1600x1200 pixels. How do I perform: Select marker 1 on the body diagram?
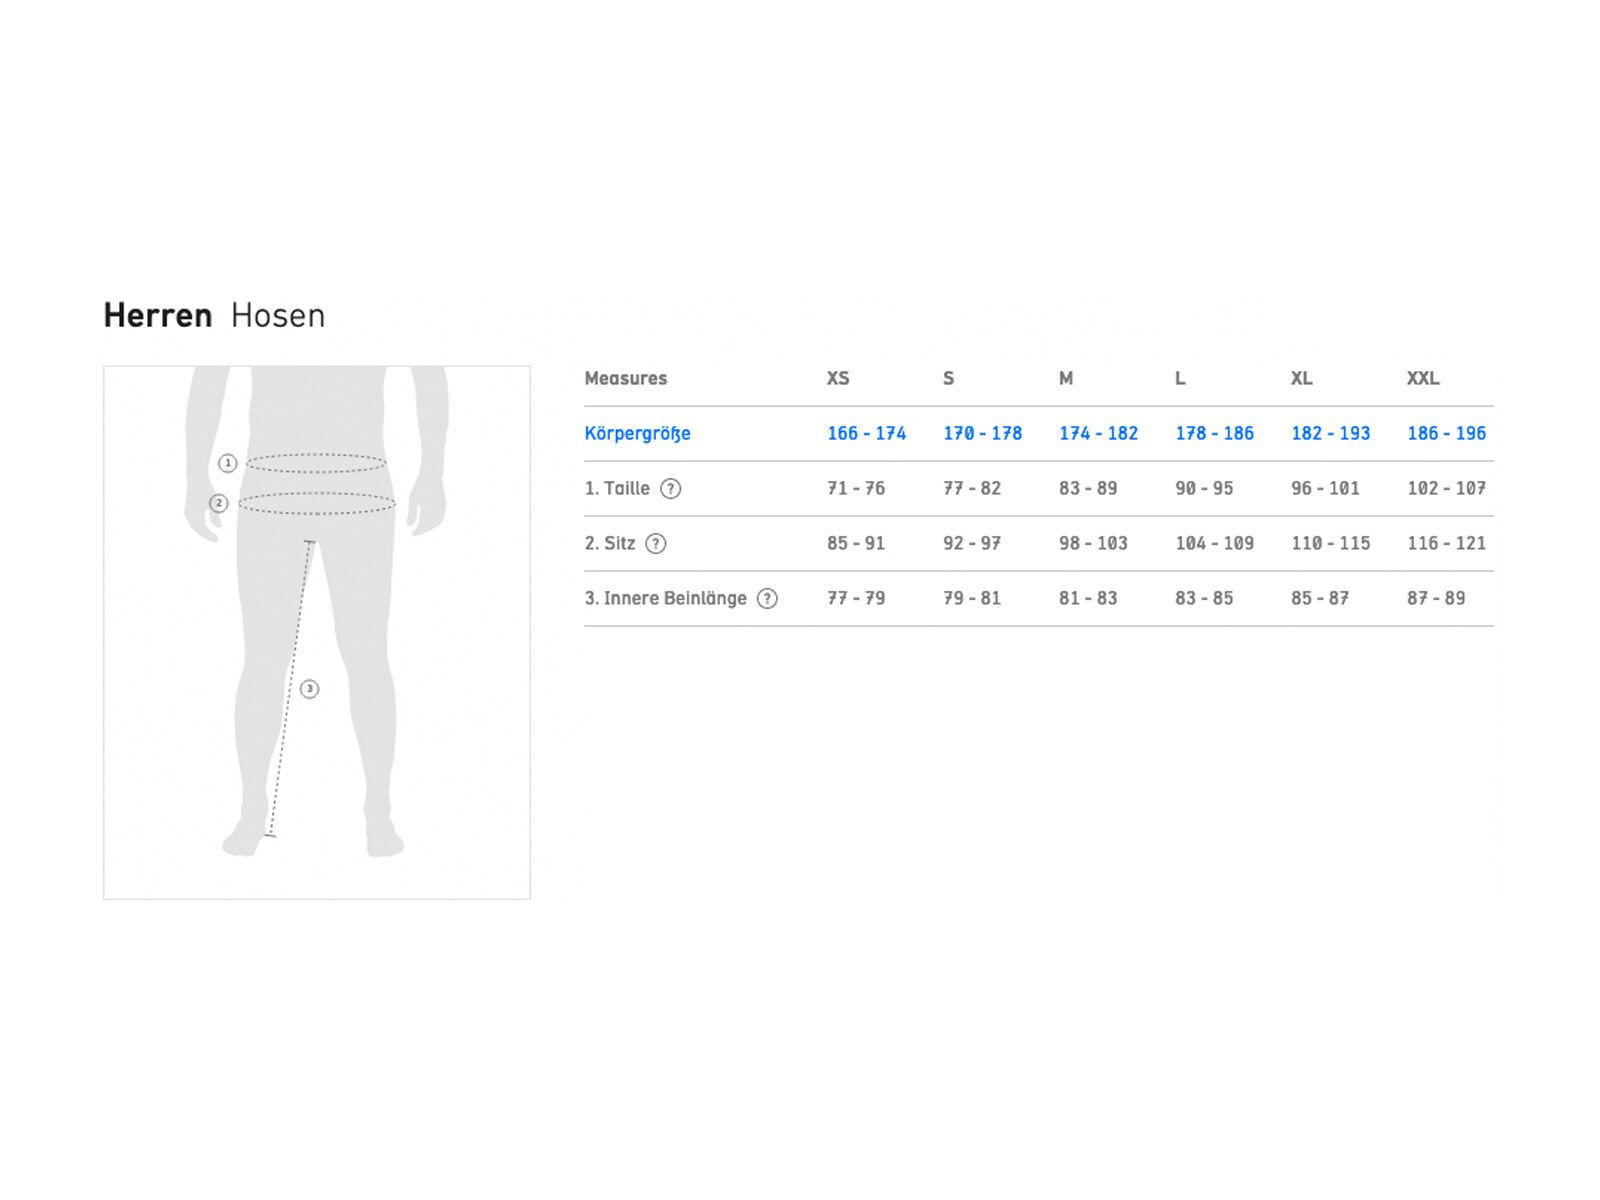point(228,462)
